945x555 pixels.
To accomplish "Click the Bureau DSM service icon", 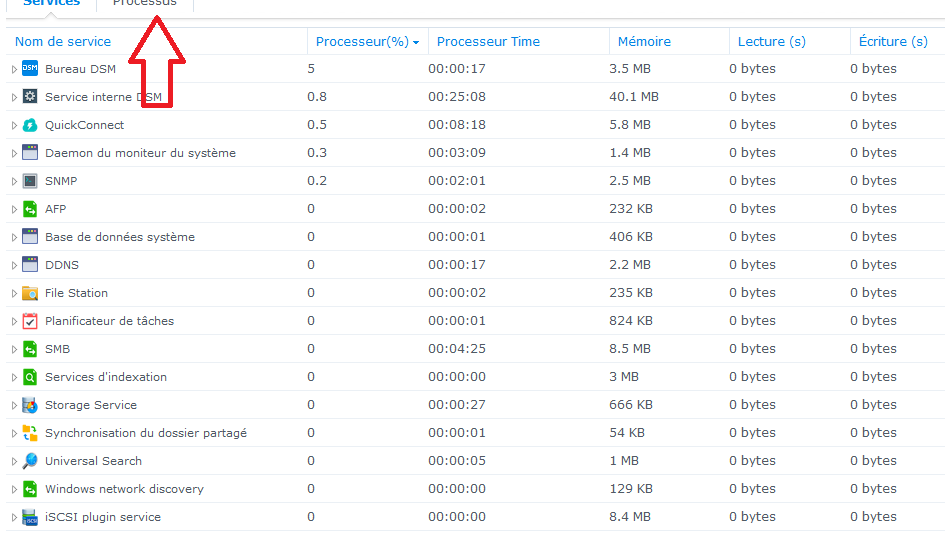I will pyautogui.click(x=30, y=69).
